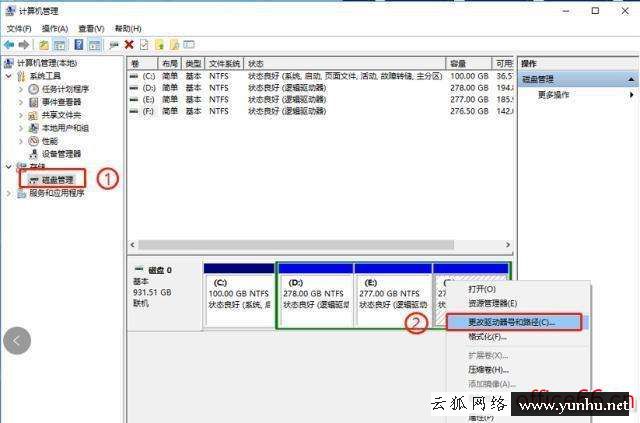Select 性能 tree item
This screenshot has height=423, width=640.
[x=50, y=141]
